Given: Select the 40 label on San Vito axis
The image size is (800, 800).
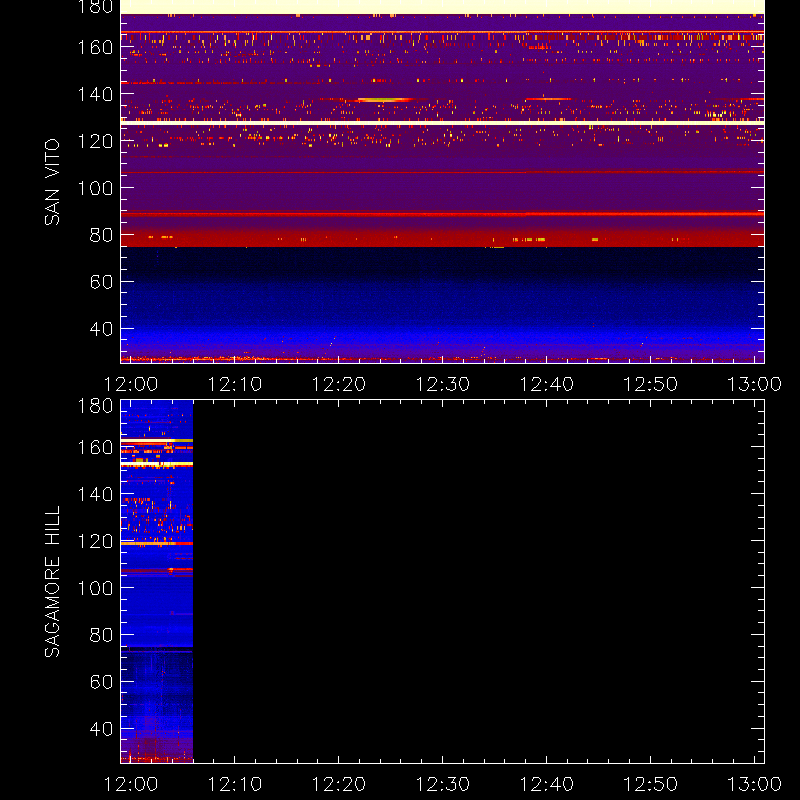Looking at the screenshot, I should pos(101,329).
